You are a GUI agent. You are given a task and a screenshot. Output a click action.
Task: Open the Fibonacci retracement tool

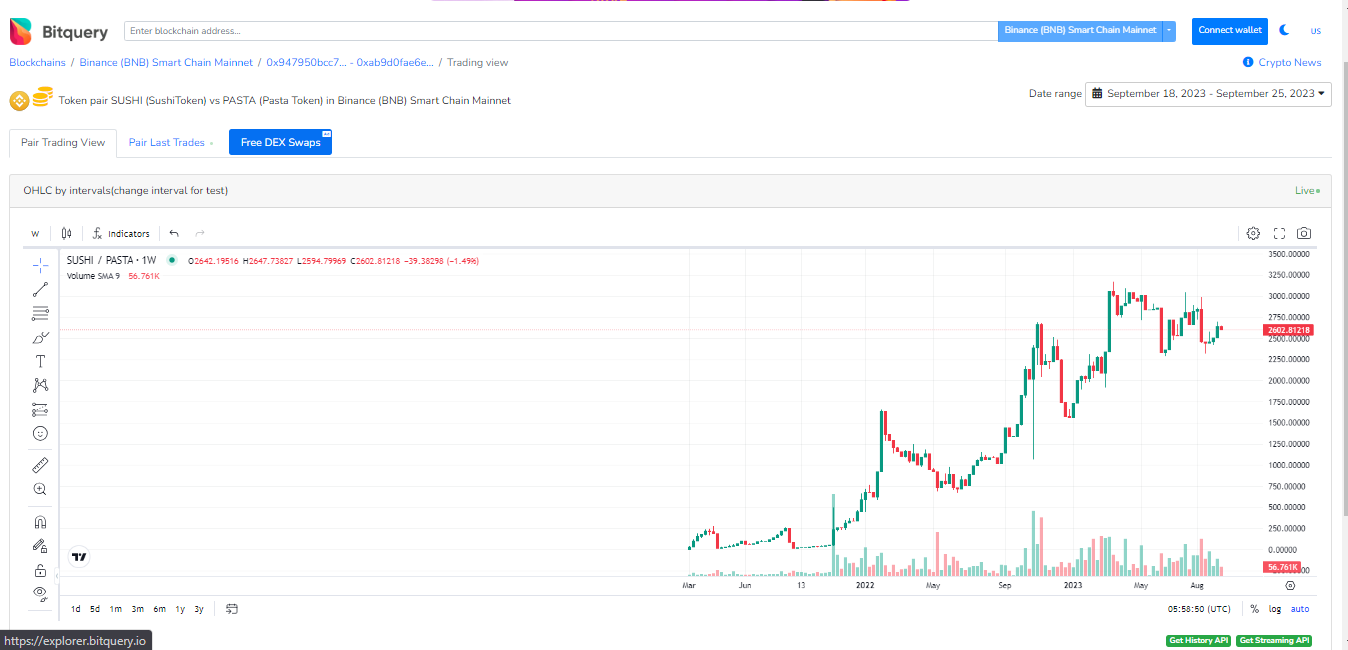(40, 313)
